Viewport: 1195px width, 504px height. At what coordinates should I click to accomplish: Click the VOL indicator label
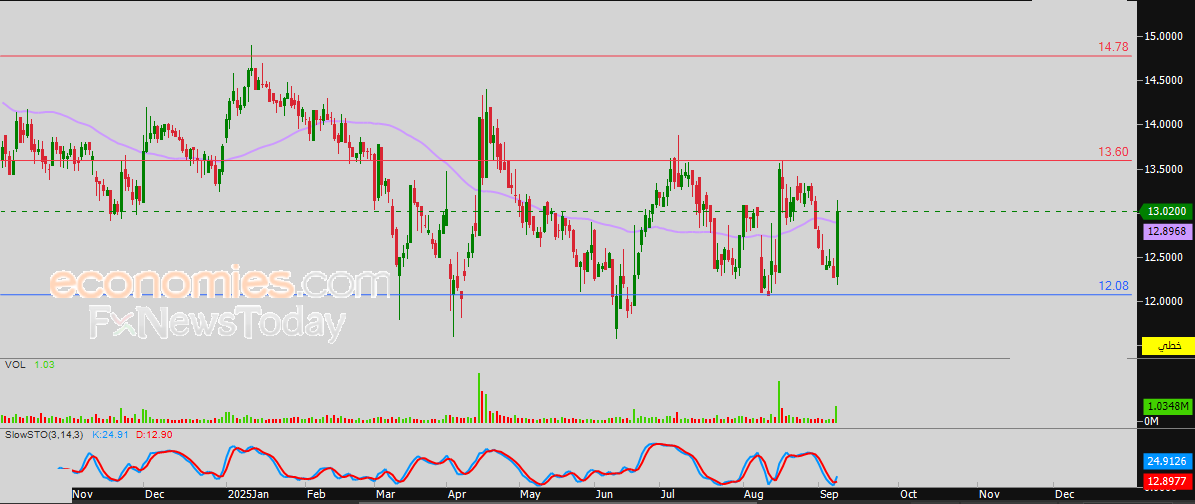coord(14,365)
